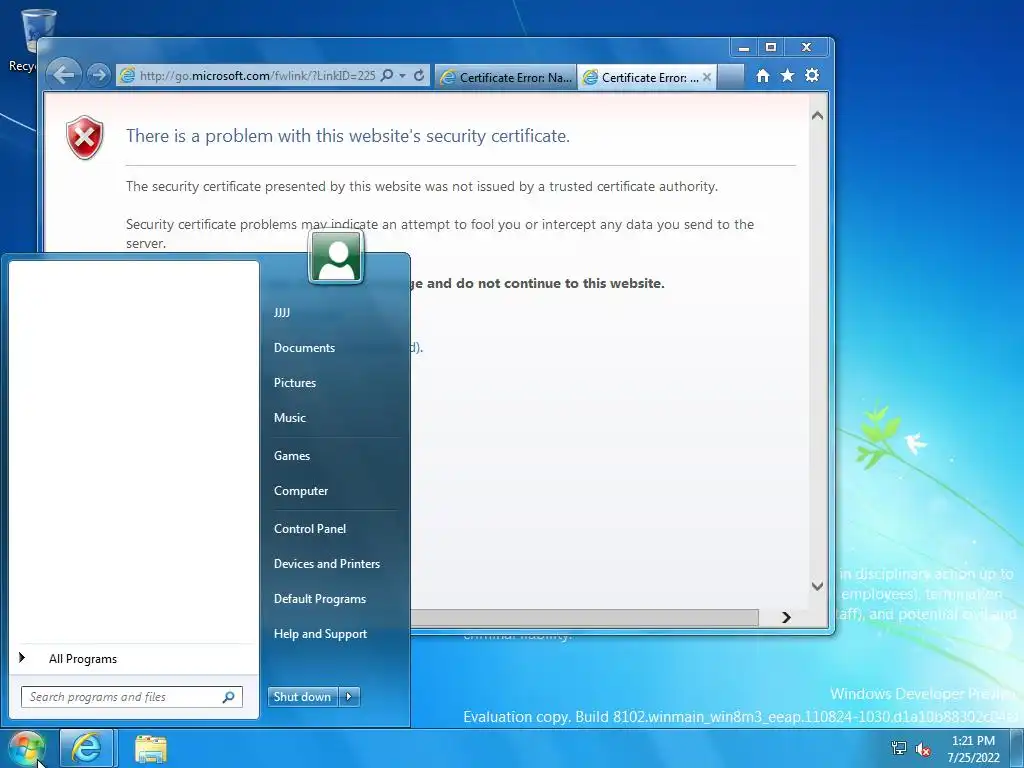This screenshot has width=1024, height=768.
Task: Jump up with the page scrollbar's top arrow
Action: pos(817,116)
